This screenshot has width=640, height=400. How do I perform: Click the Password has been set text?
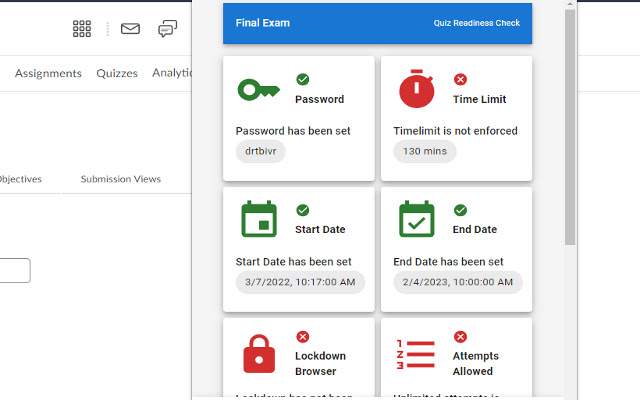[293, 131]
